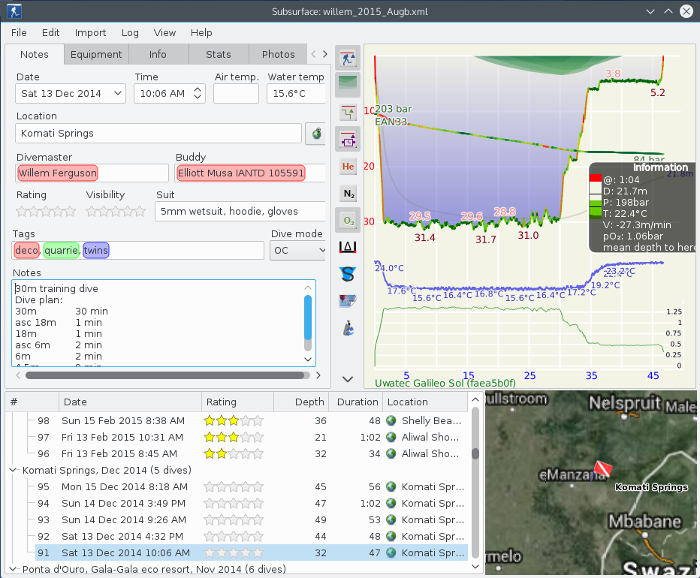Image resolution: width=700 pixels, height=578 pixels.
Task: Click the globe icon on dive 95 row
Action: (x=391, y=487)
